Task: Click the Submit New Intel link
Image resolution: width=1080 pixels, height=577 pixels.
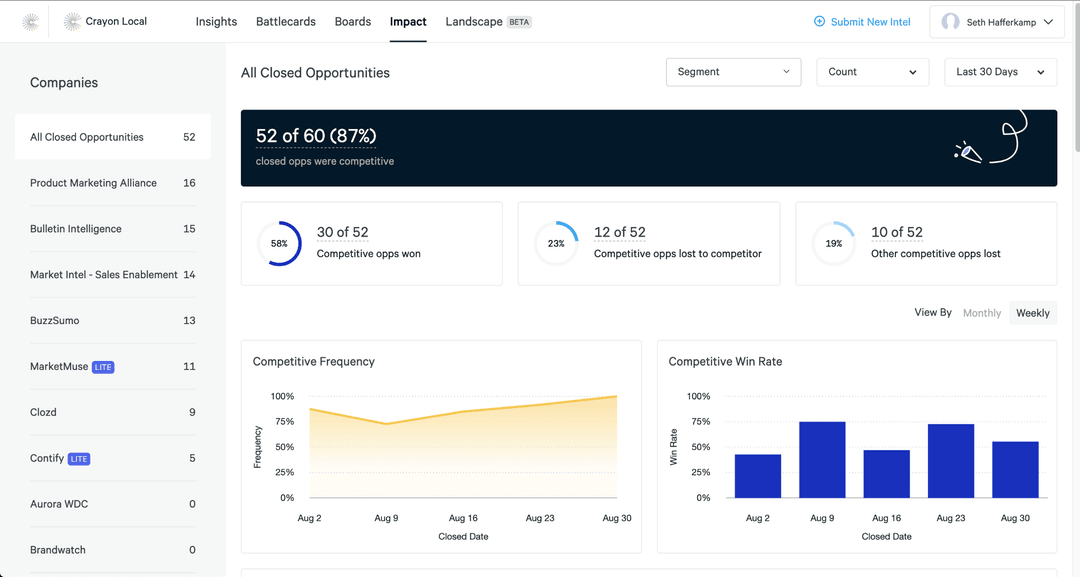Action: click(870, 21)
